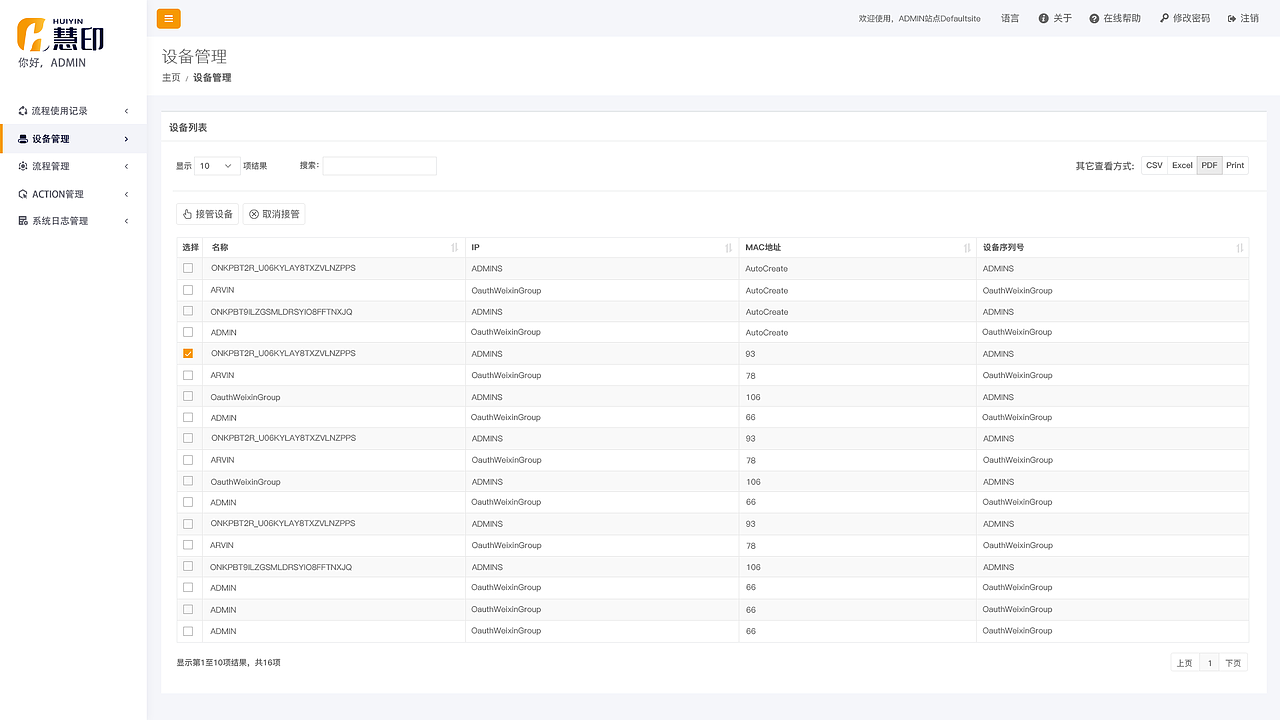The image size is (1280, 720).
Task: Open 系统日志管理 in the sidebar
Action: click(x=74, y=221)
